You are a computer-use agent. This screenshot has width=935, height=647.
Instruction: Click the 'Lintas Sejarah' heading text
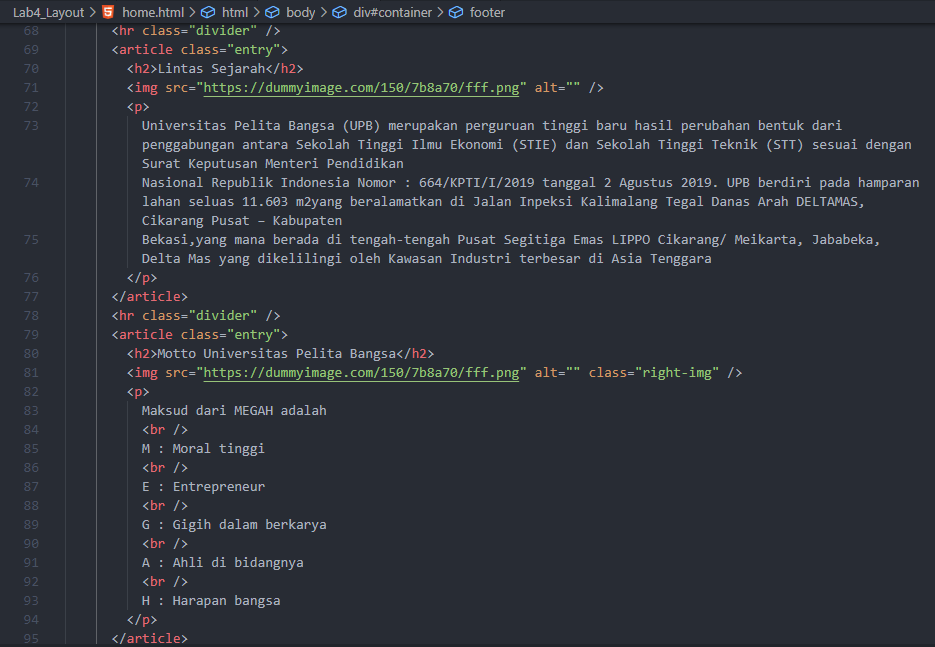(211, 69)
